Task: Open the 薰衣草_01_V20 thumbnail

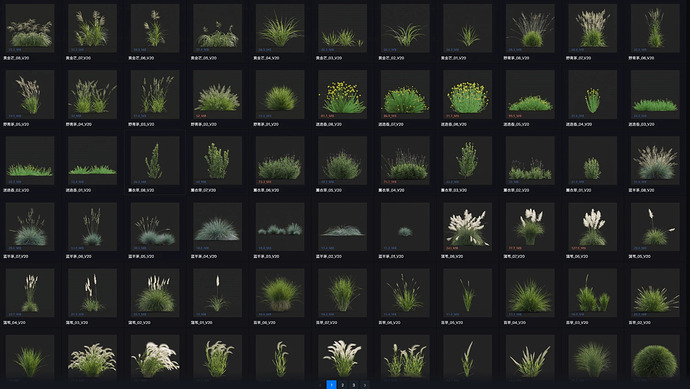Action: point(592,160)
